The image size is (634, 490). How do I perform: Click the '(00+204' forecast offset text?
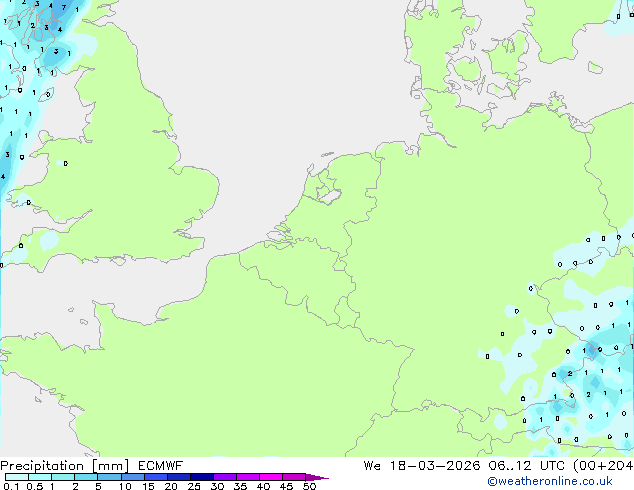603,466
